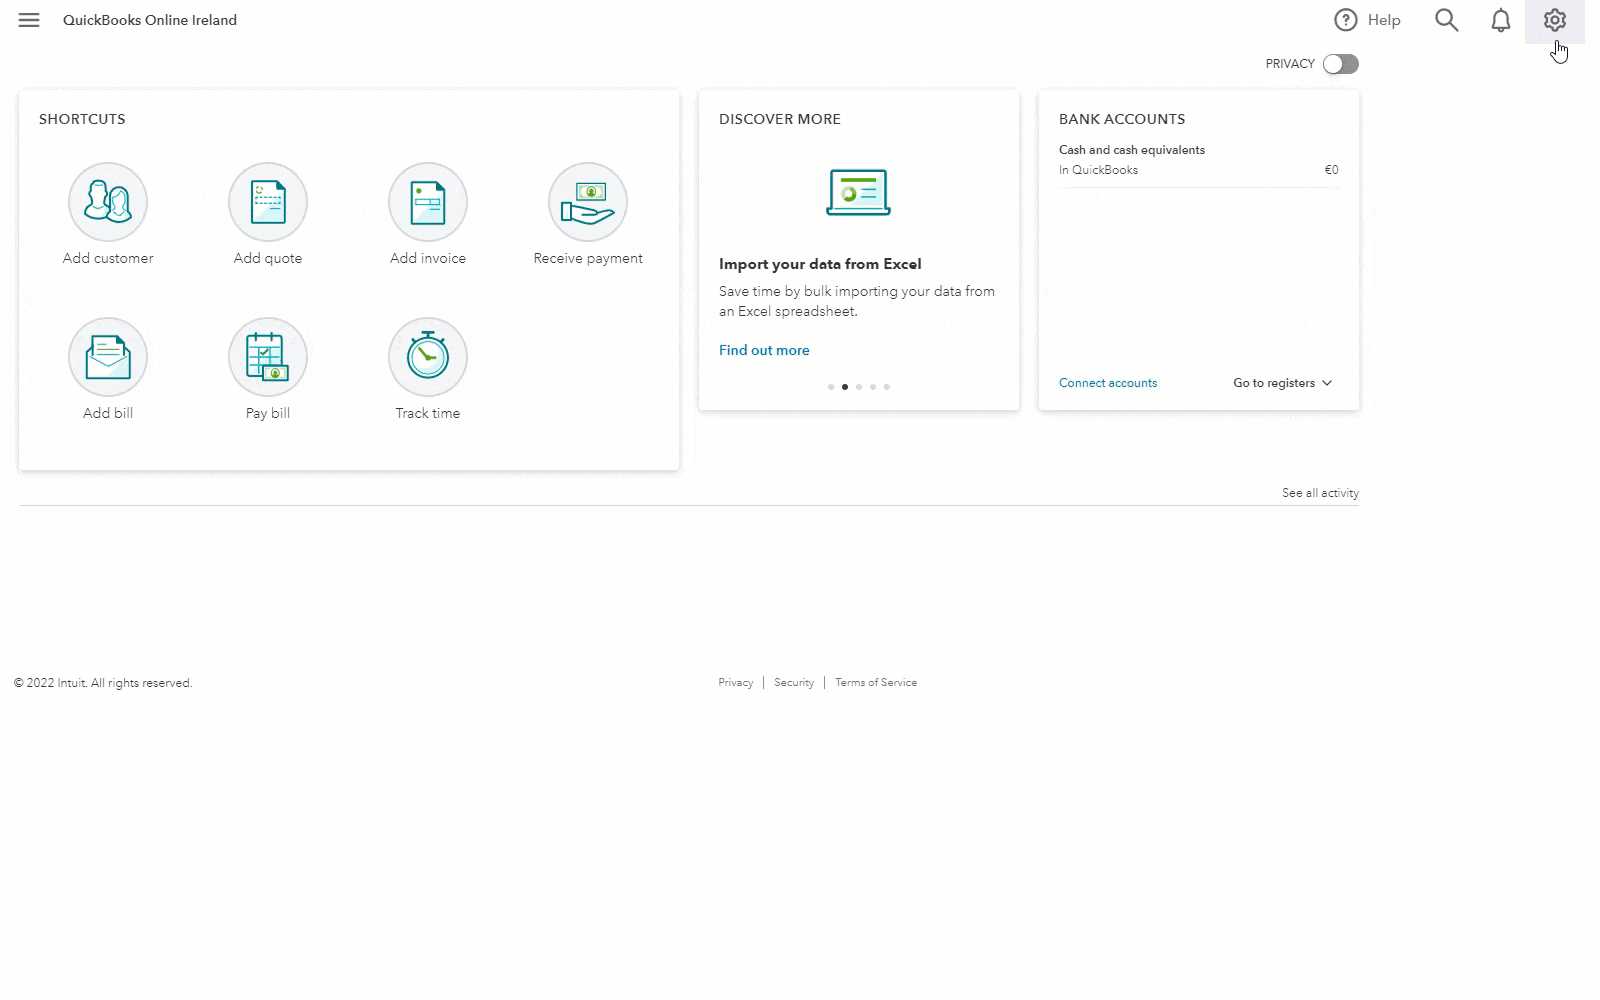Click the Add invoice shortcut icon
1600x1000 pixels.
click(428, 202)
